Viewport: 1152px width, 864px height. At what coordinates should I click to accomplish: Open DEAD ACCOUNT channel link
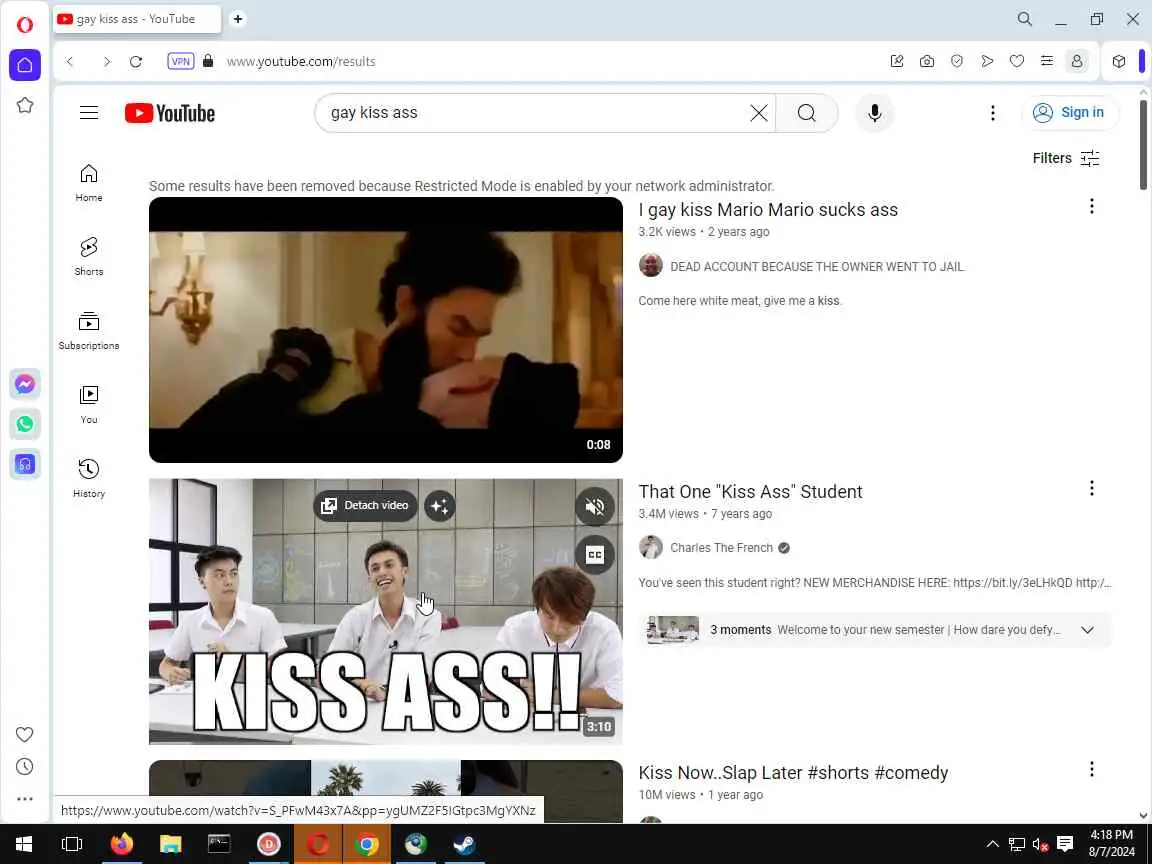(816, 267)
